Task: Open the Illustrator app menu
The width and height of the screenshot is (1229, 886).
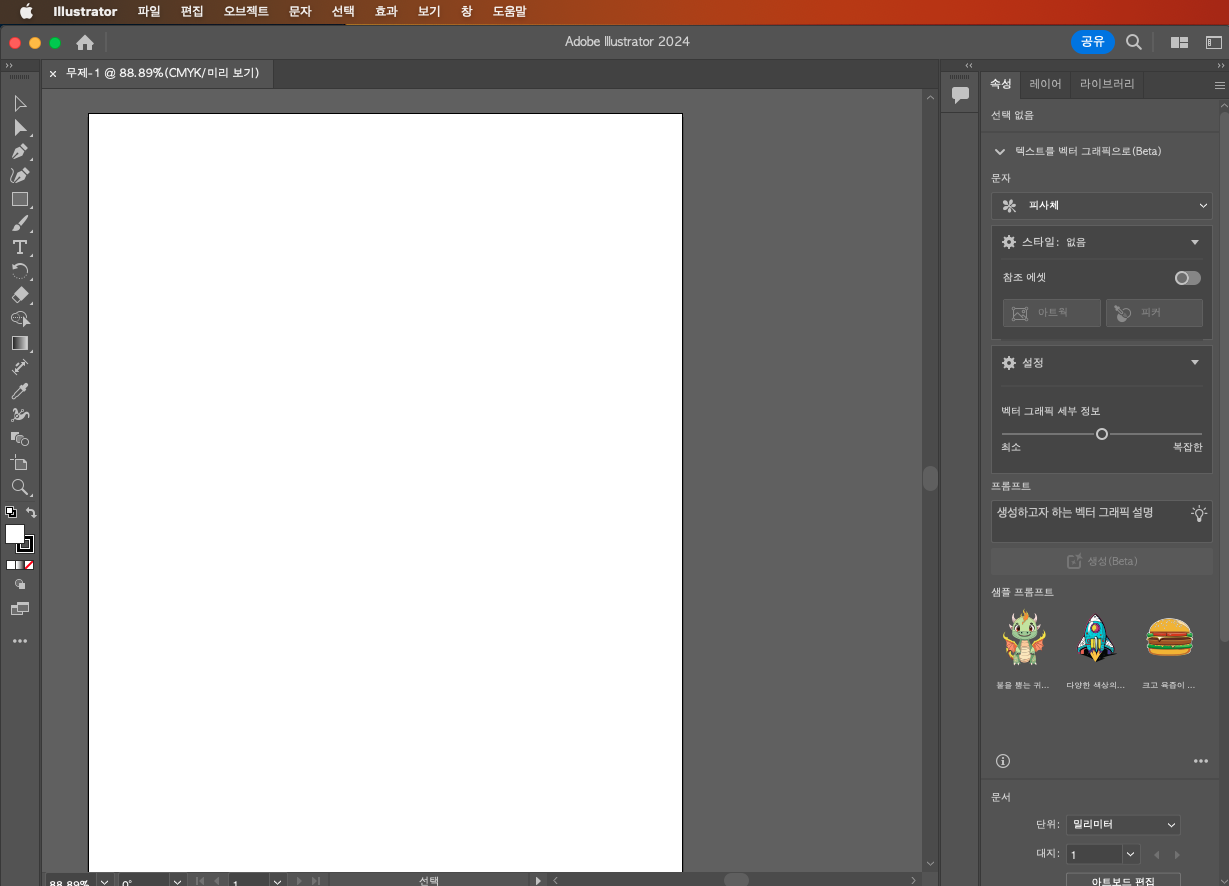Action: (x=85, y=11)
